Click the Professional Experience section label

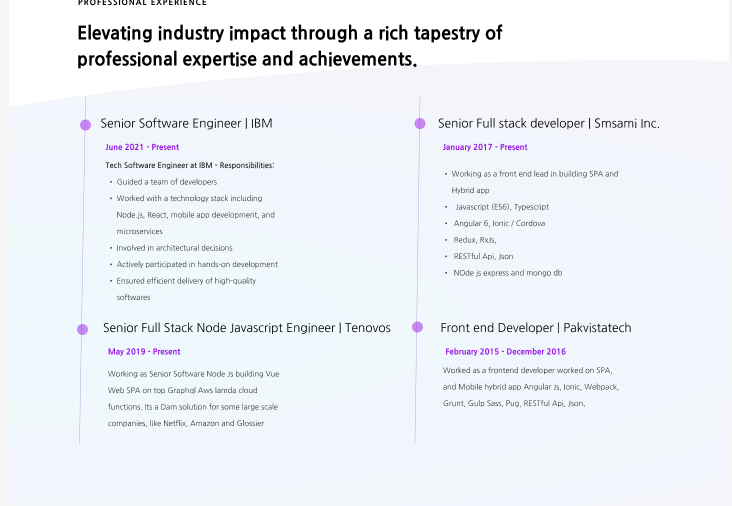click(x=142, y=3)
